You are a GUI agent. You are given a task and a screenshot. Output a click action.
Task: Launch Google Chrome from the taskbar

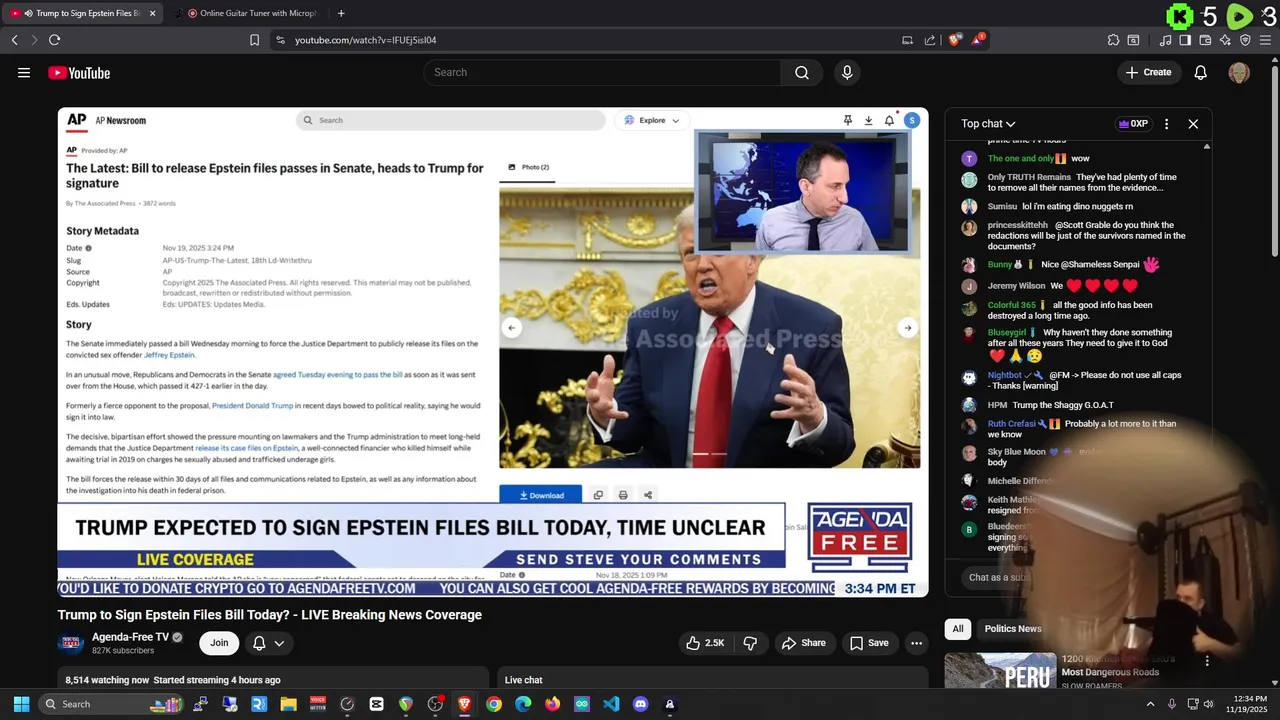[x=494, y=704]
